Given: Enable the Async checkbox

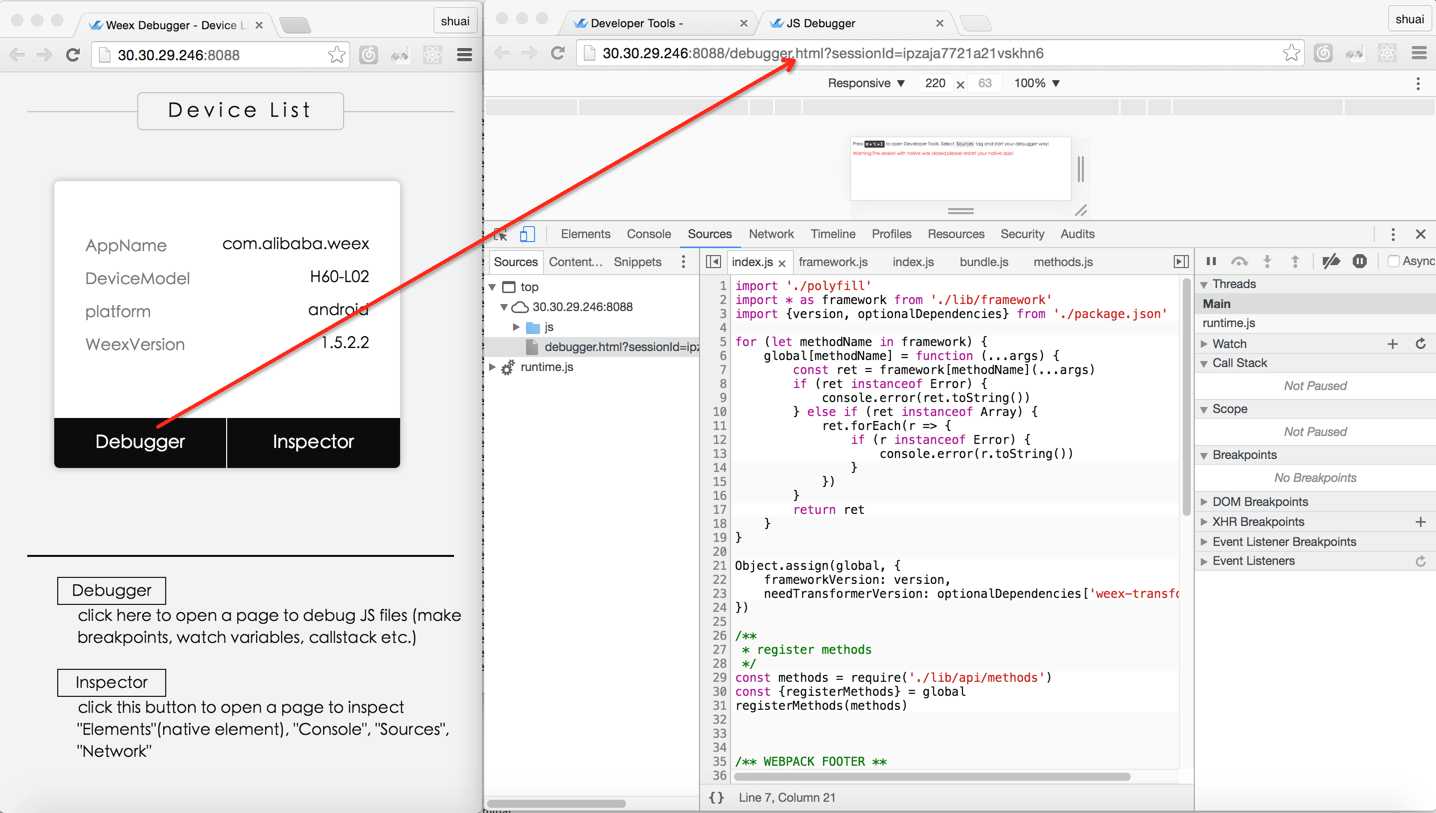Looking at the screenshot, I should click(x=1393, y=262).
